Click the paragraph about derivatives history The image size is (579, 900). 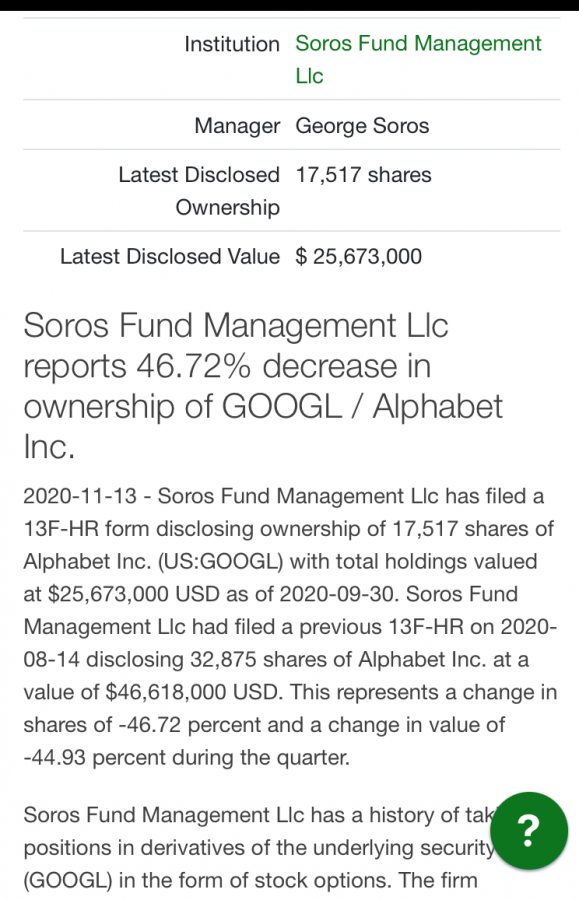[258, 848]
